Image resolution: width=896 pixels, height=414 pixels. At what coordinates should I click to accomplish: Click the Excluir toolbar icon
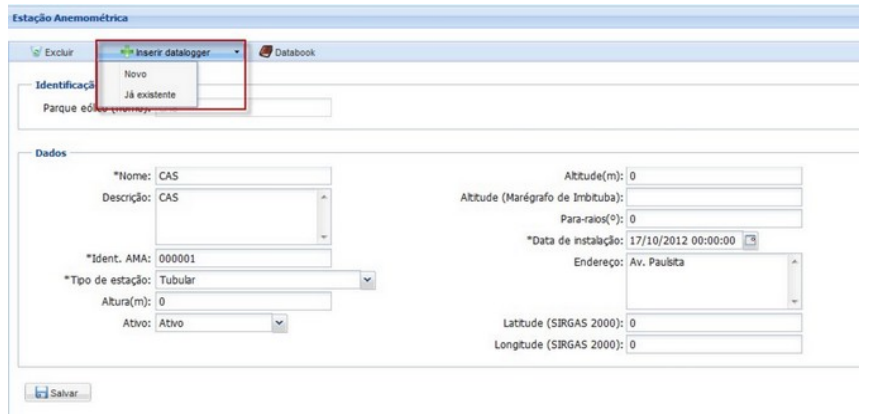34,51
